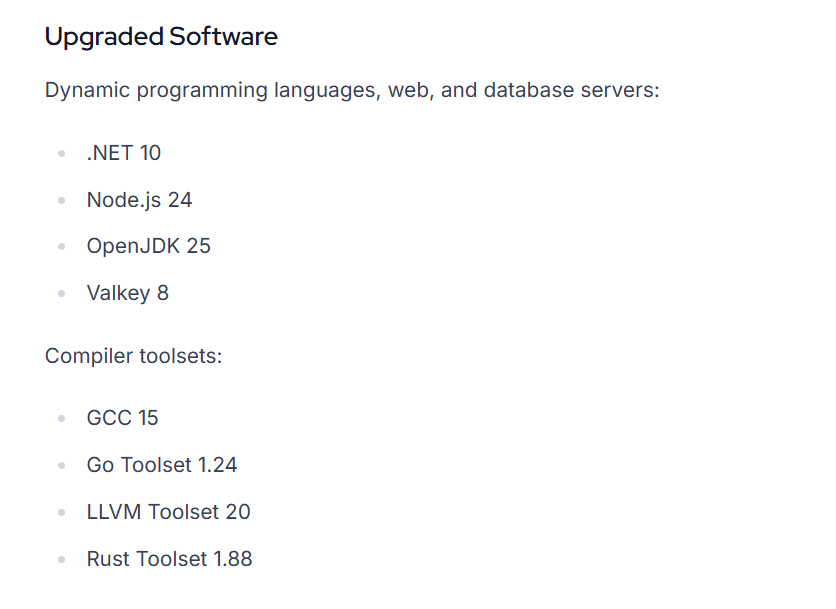The image size is (836, 609).
Task: Click the bullet beside Go Toolset 1.24
Action: [62, 466]
